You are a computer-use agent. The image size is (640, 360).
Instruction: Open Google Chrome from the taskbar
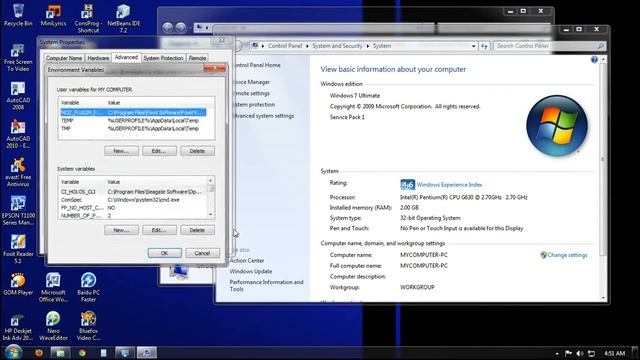pyautogui.click(x=82, y=353)
